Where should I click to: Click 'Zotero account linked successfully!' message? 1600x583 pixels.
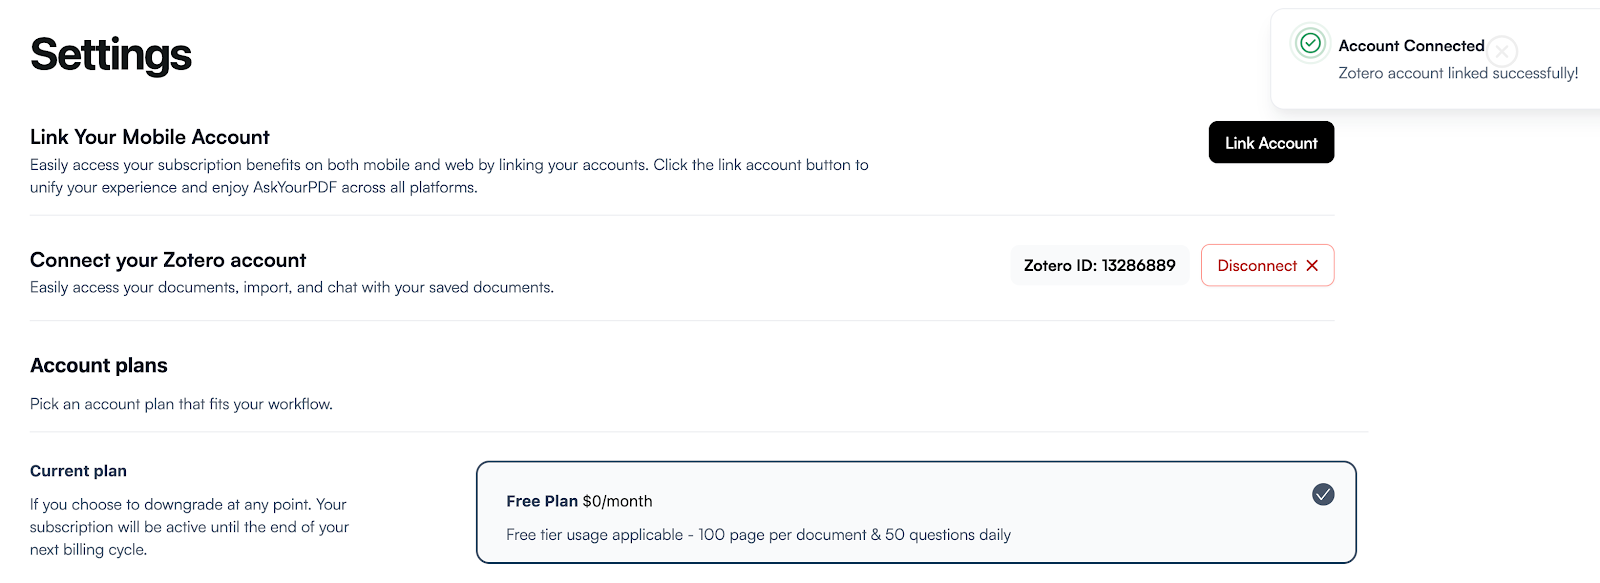coord(1458,73)
